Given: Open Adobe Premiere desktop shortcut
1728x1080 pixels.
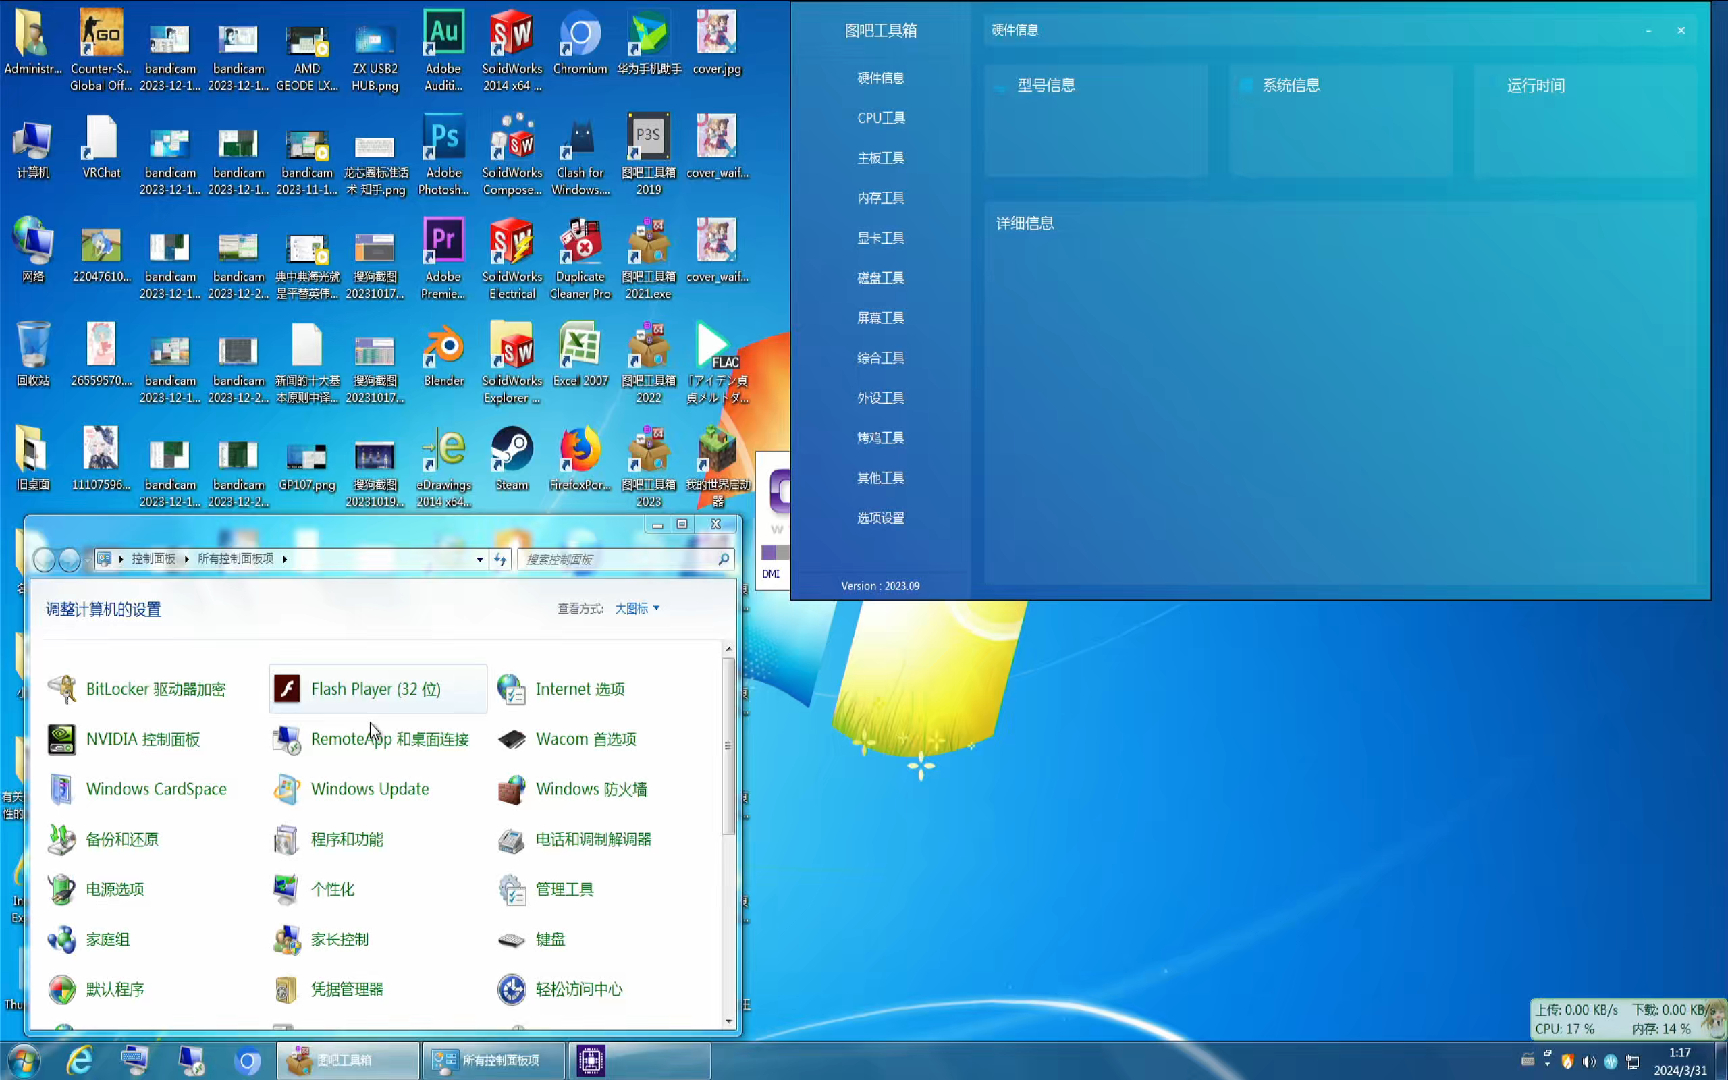Looking at the screenshot, I should click(x=444, y=257).
